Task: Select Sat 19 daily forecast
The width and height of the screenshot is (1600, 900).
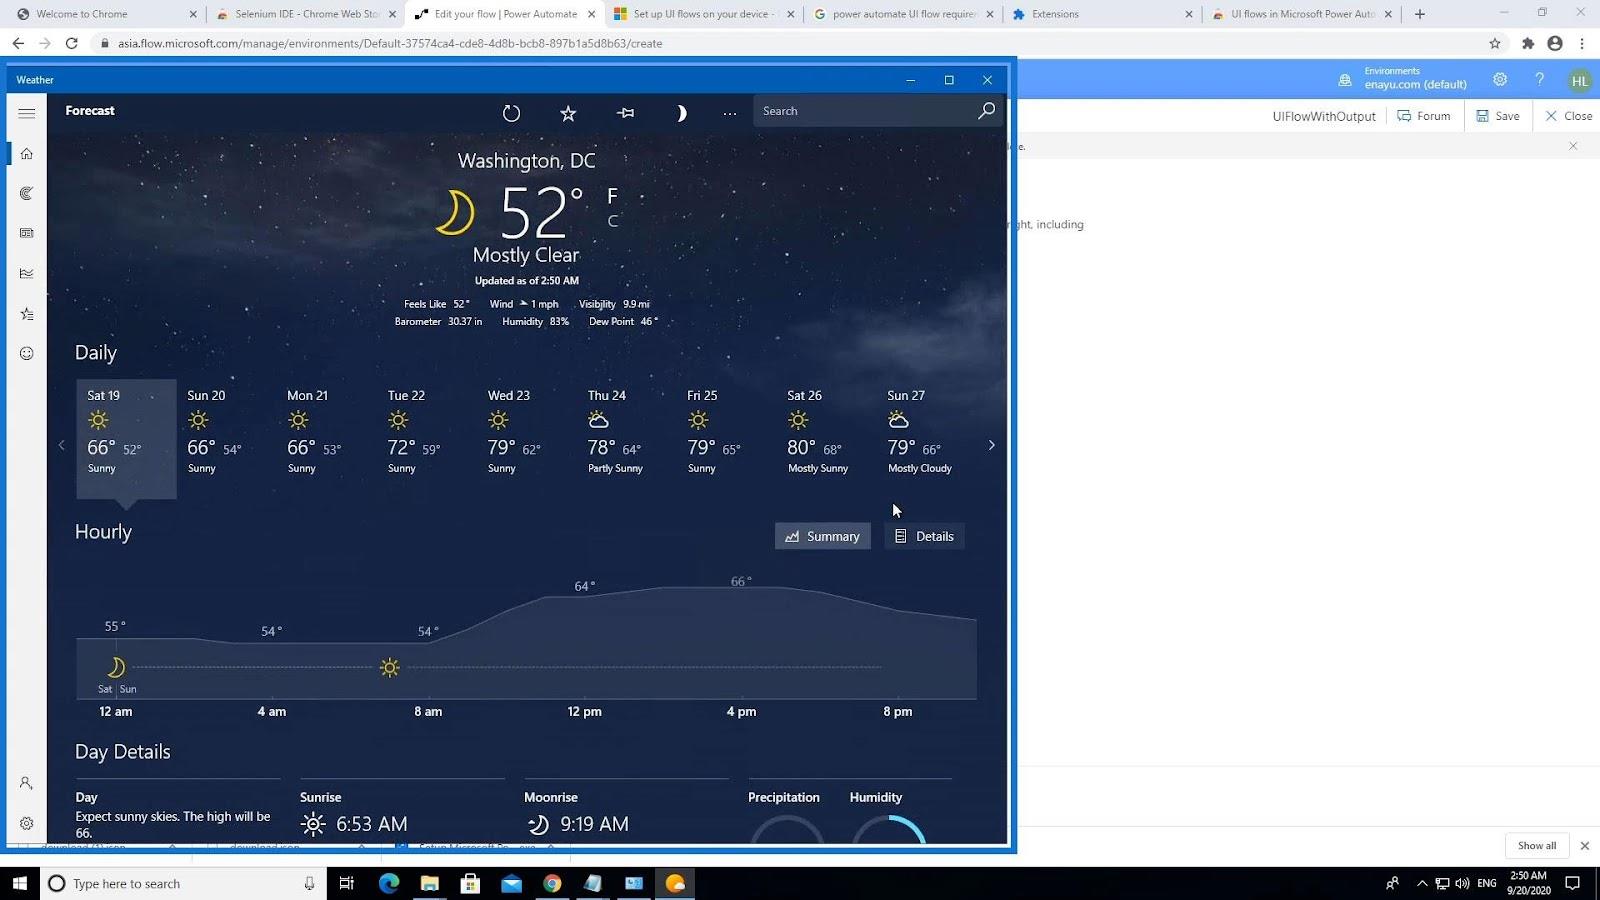Action: pyautogui.click(x=126, y=438)
